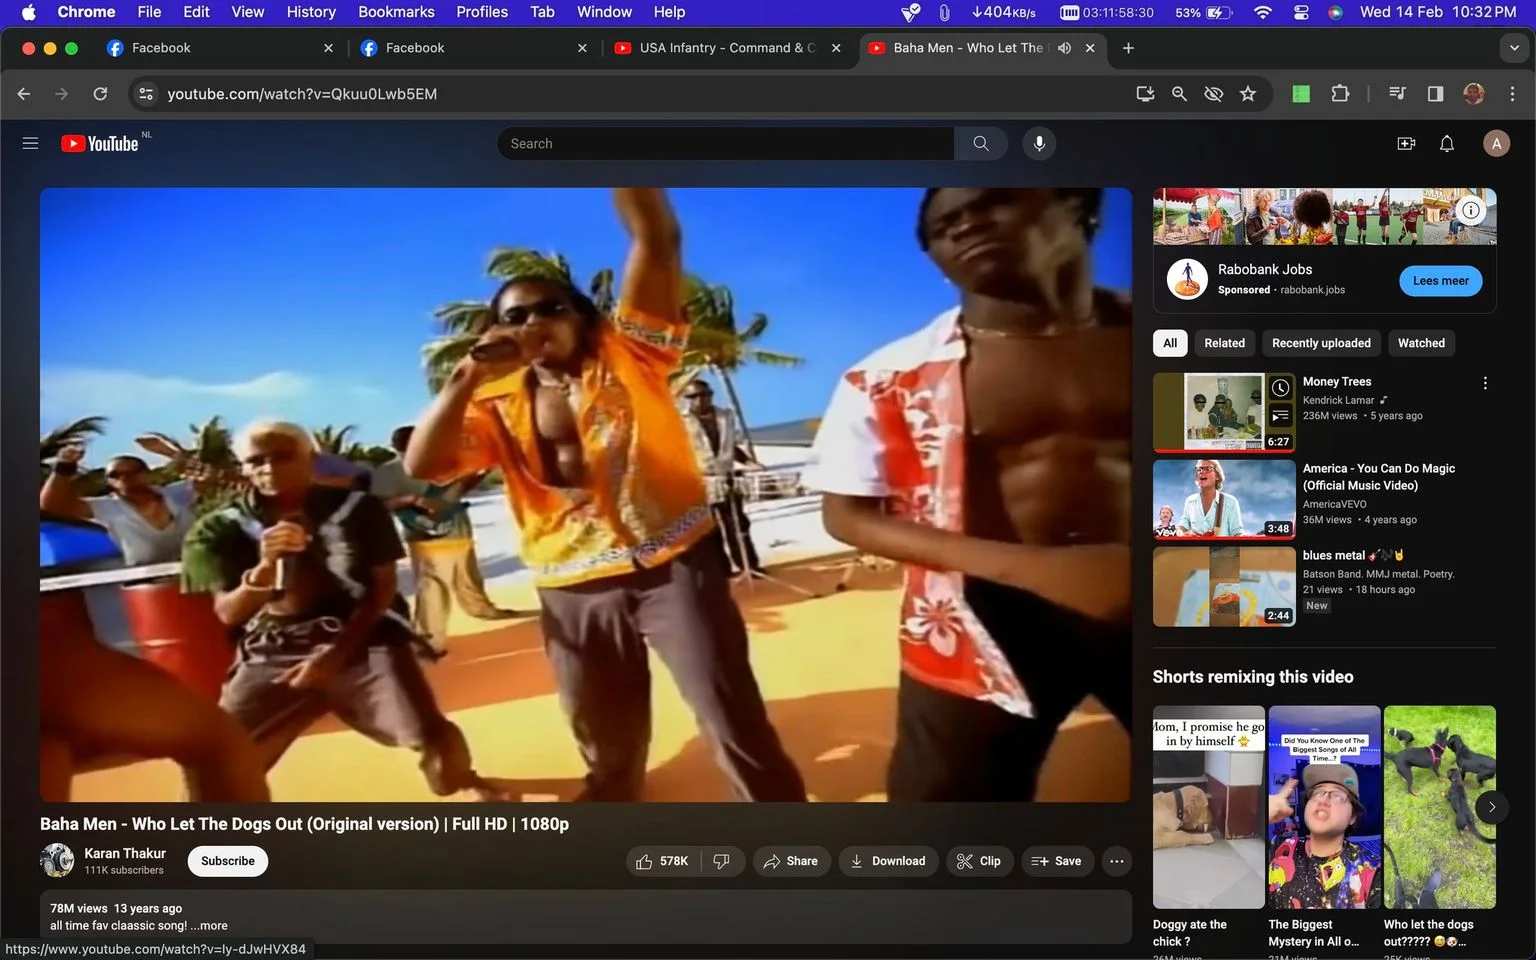Click the Download button

[x=888, y=861]
